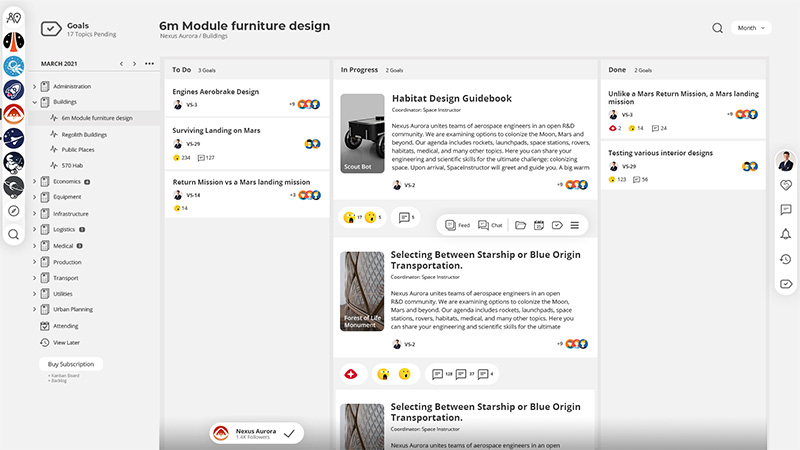
Task: Expand the Production folder
Action: click(35, 262)
